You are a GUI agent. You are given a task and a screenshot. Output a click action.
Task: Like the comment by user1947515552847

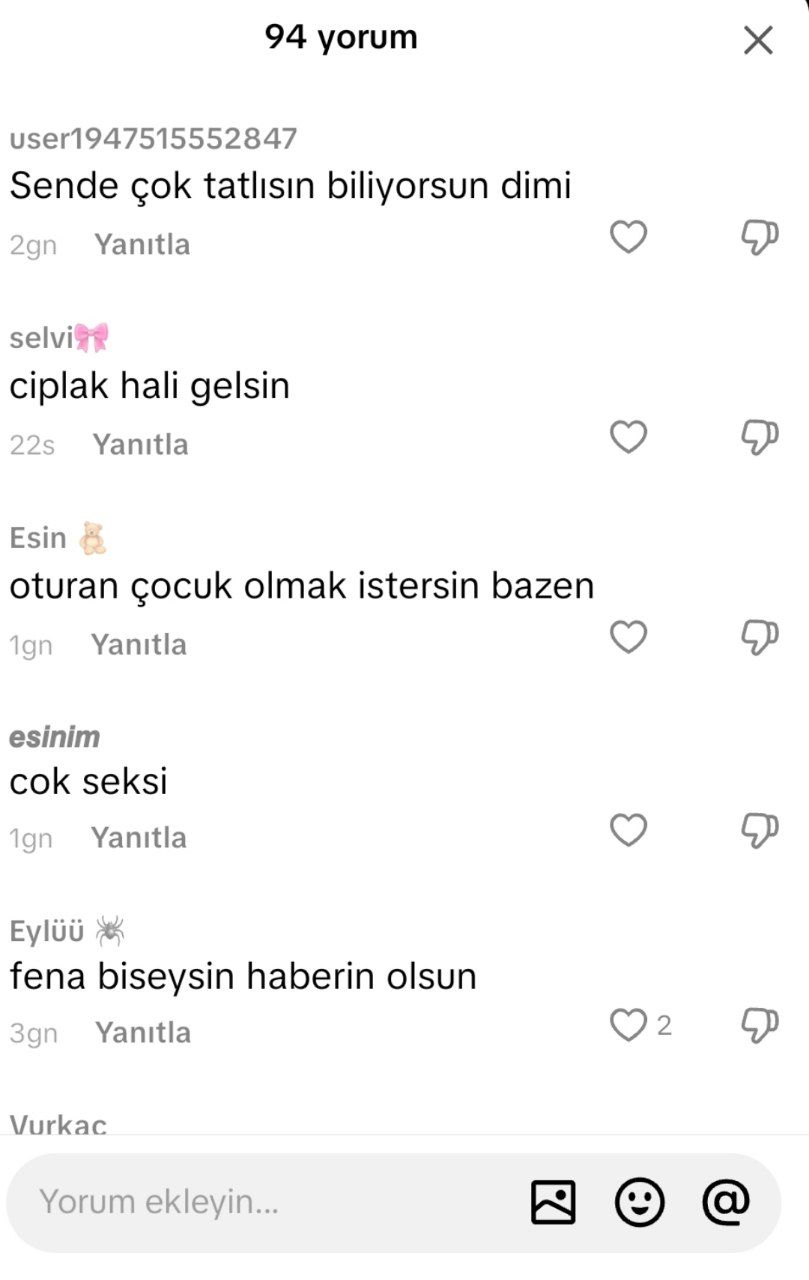629,237
